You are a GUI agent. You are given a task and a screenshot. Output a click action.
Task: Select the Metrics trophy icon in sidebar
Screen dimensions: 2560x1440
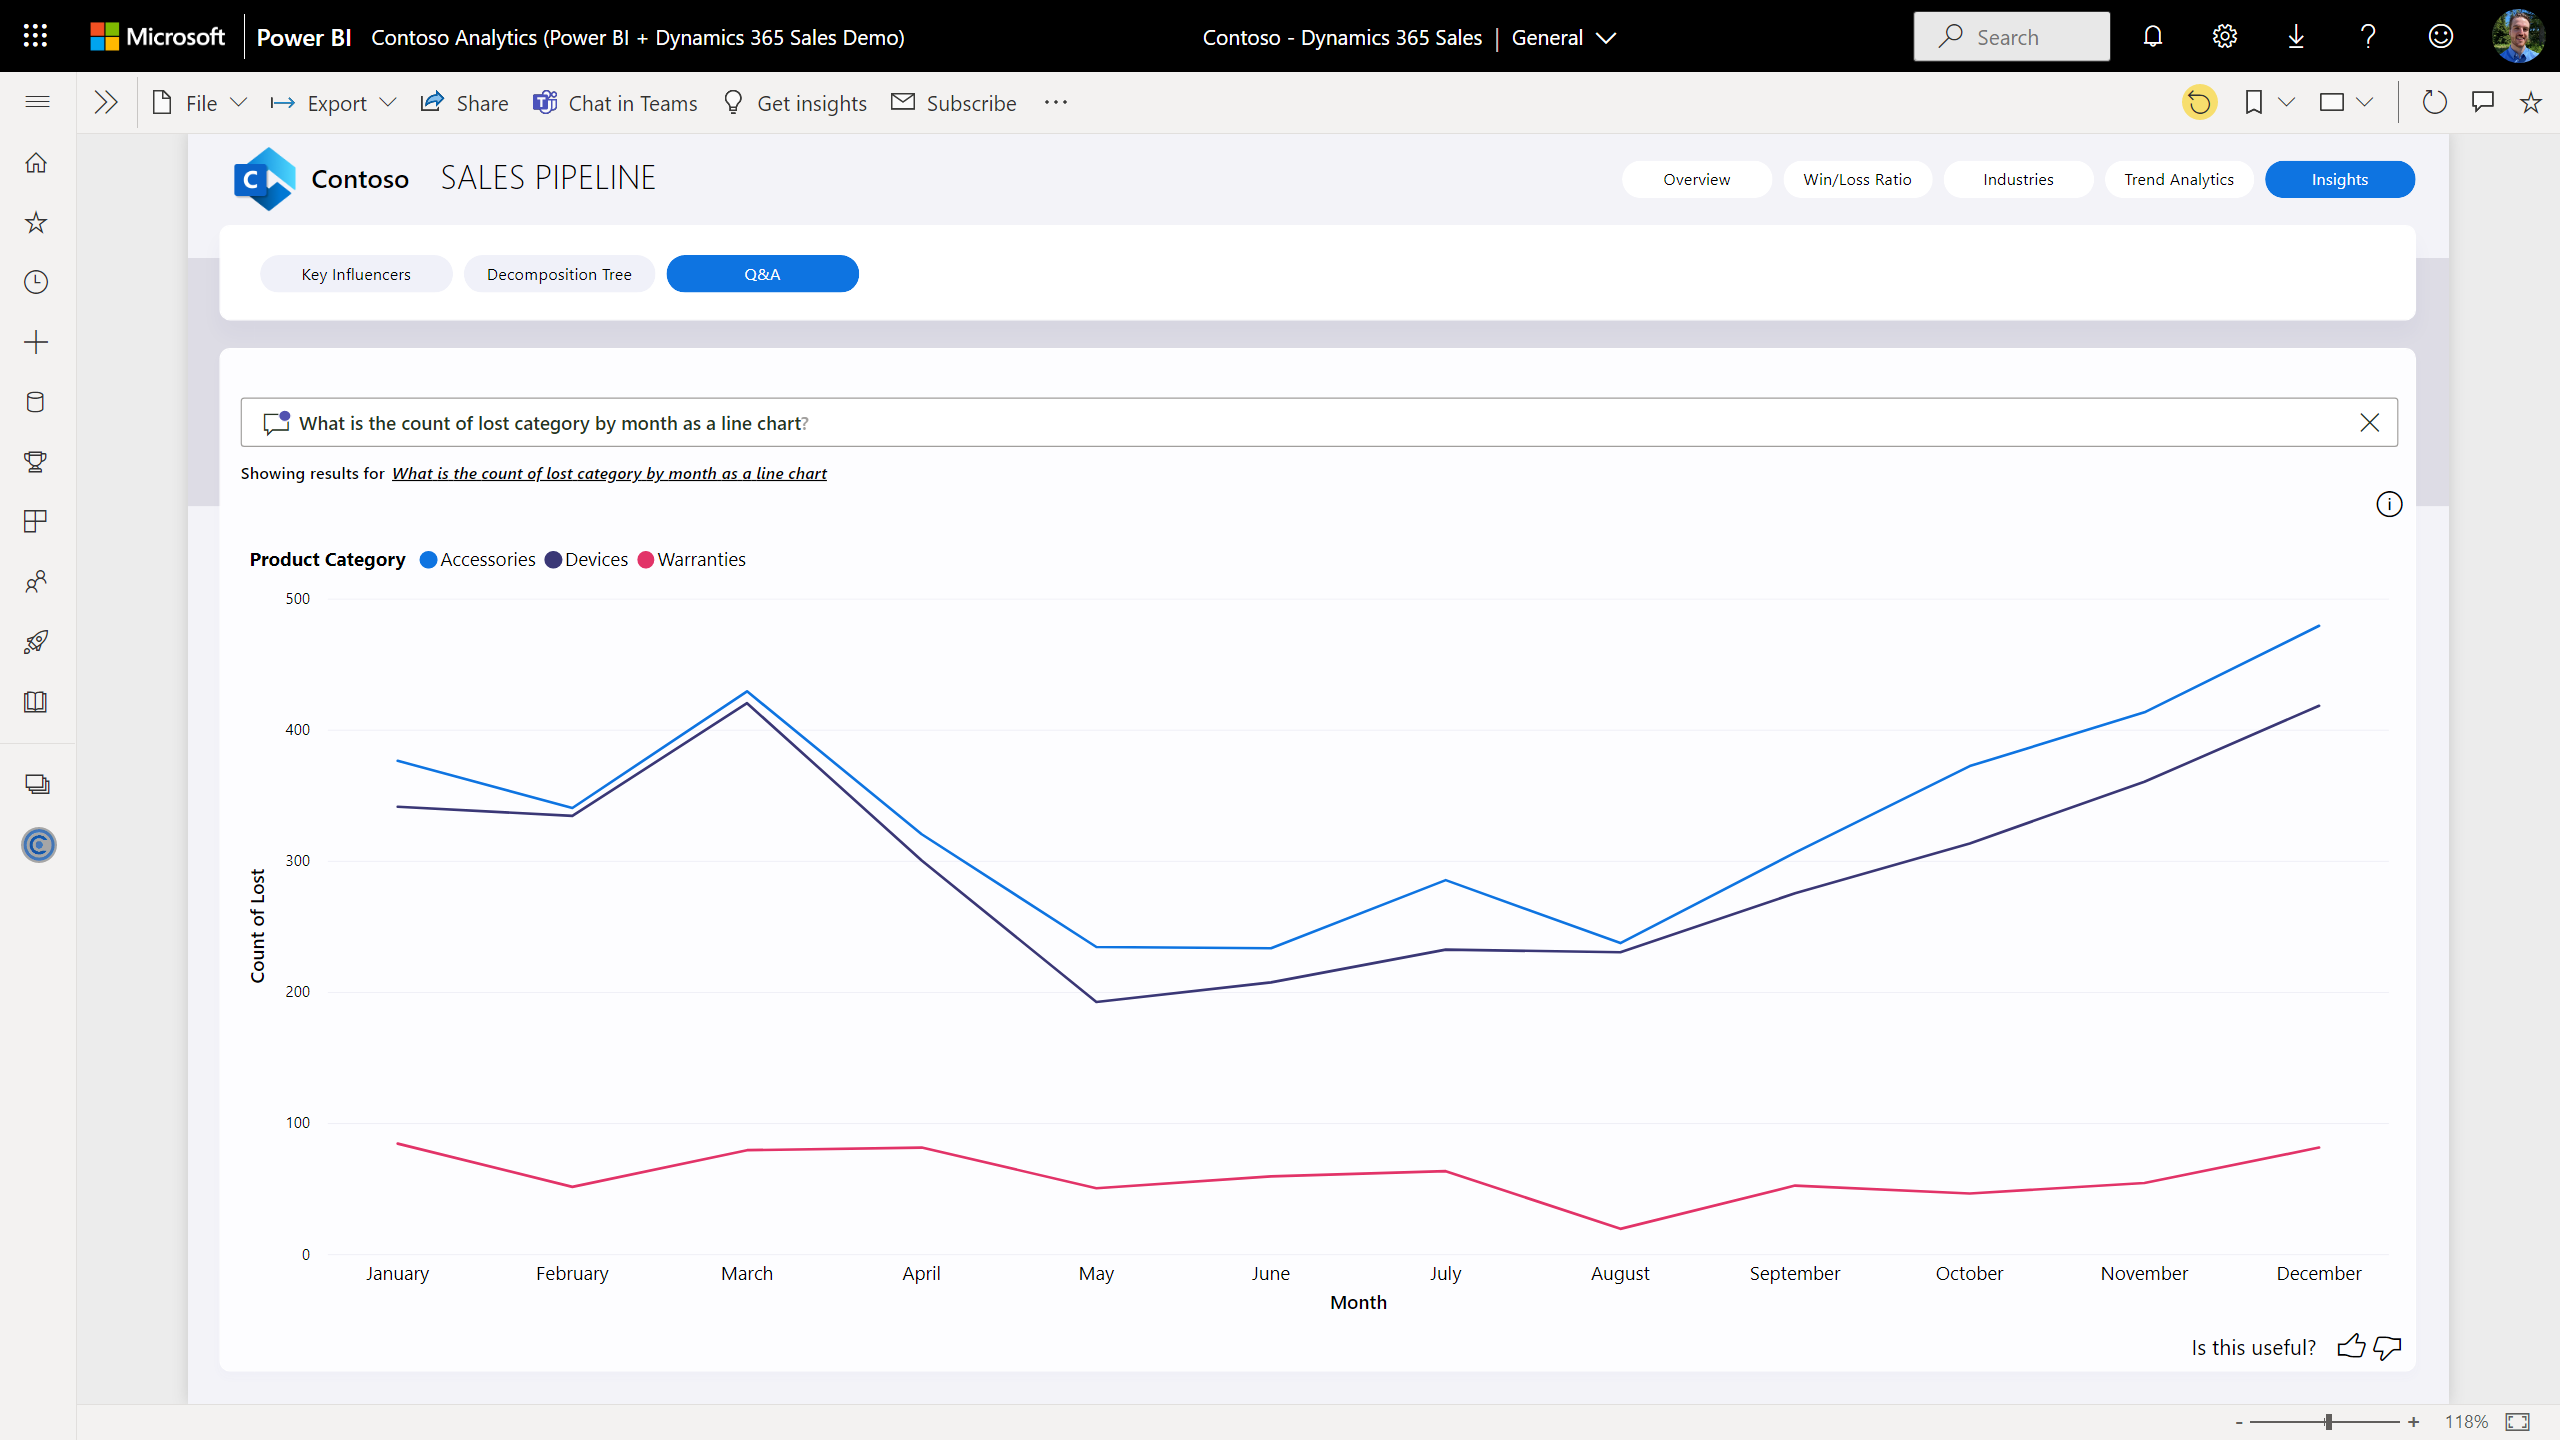(x=36, y=462)
